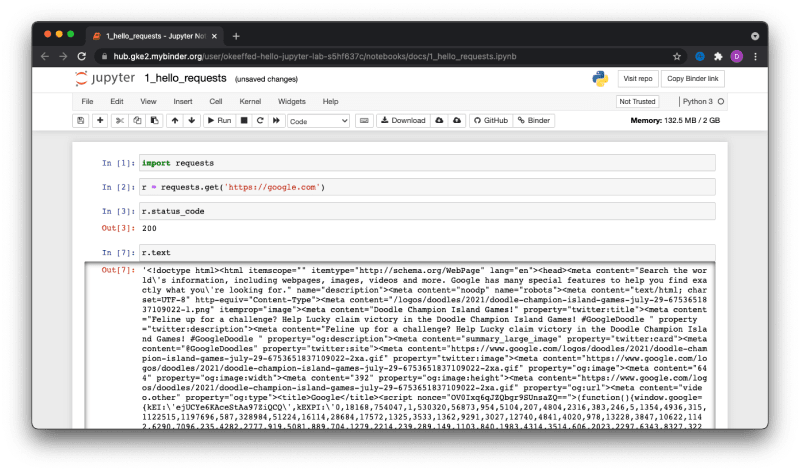Click the 200 output value
The image size is (800, 472).
coord(149,229)
